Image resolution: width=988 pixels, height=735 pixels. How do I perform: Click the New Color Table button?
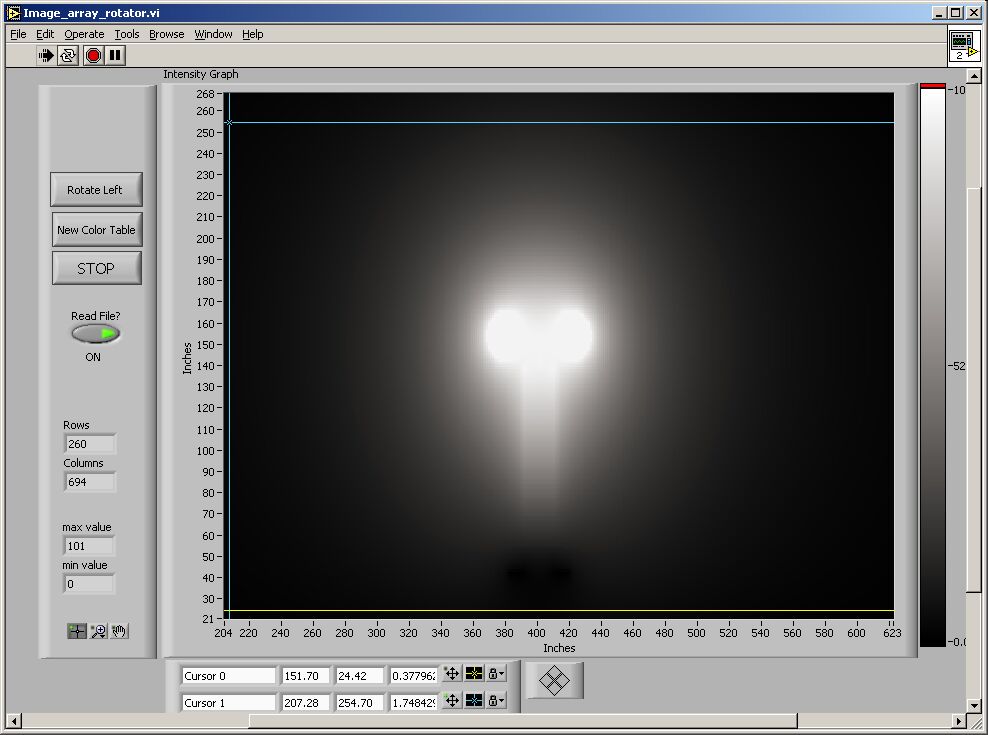click(96, 230)
